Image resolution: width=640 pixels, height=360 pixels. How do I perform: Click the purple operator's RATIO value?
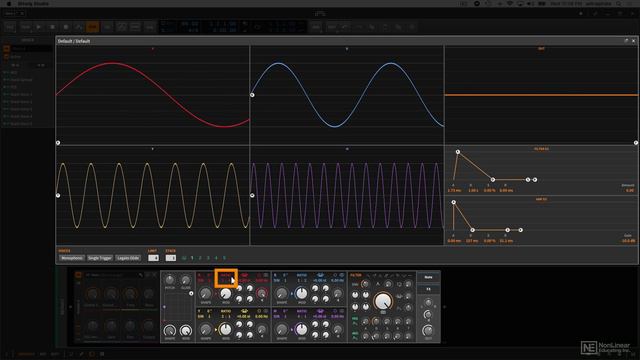click(302, 316)
